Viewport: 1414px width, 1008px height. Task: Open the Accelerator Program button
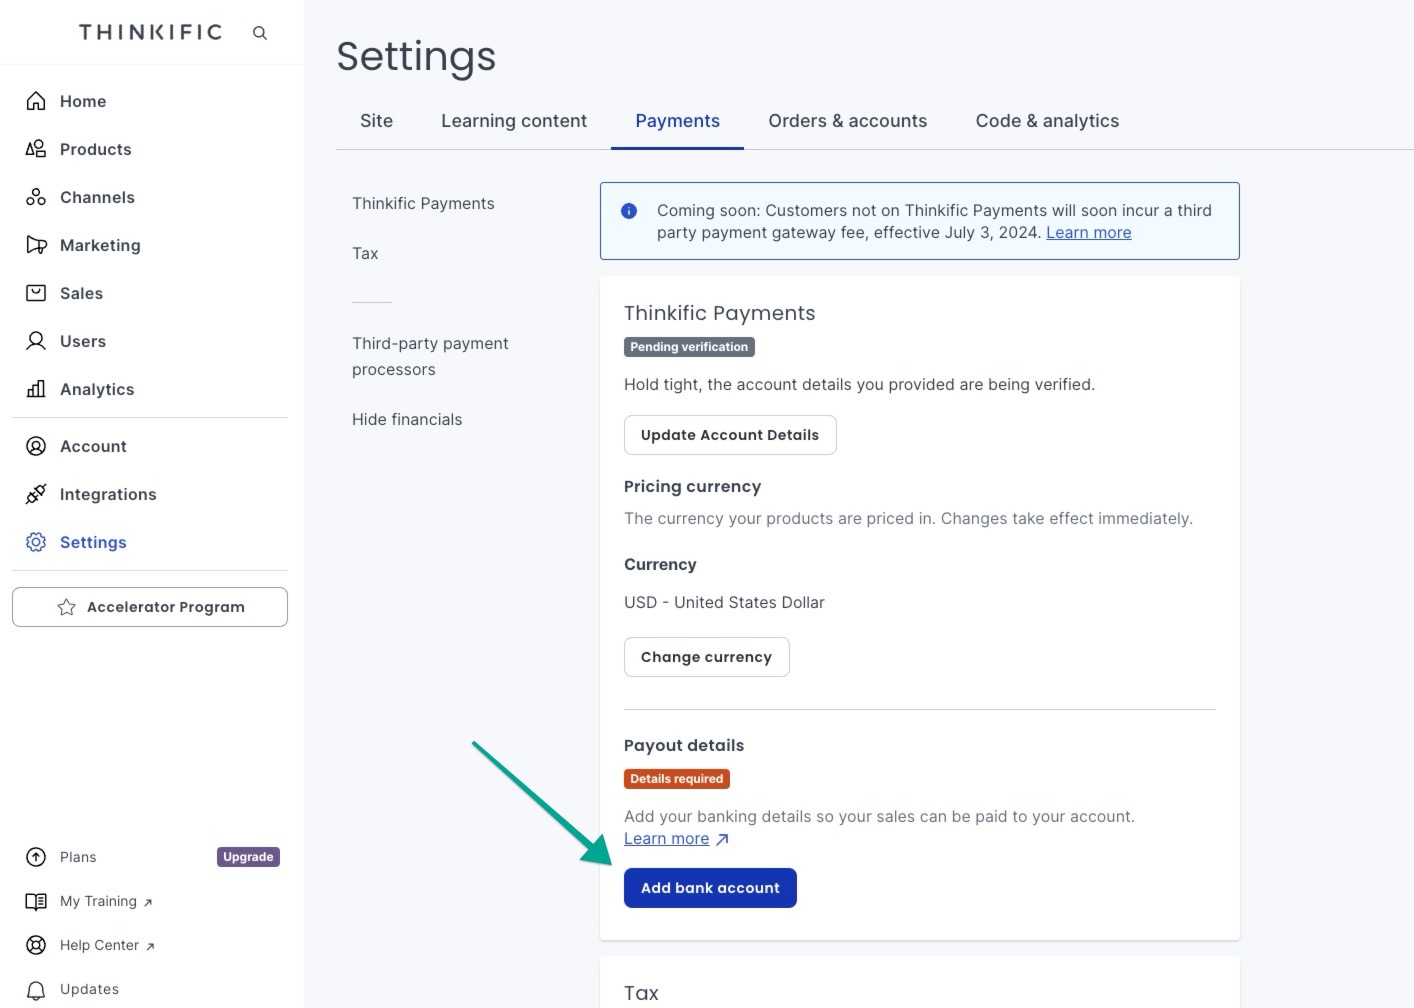coord(150,607)
